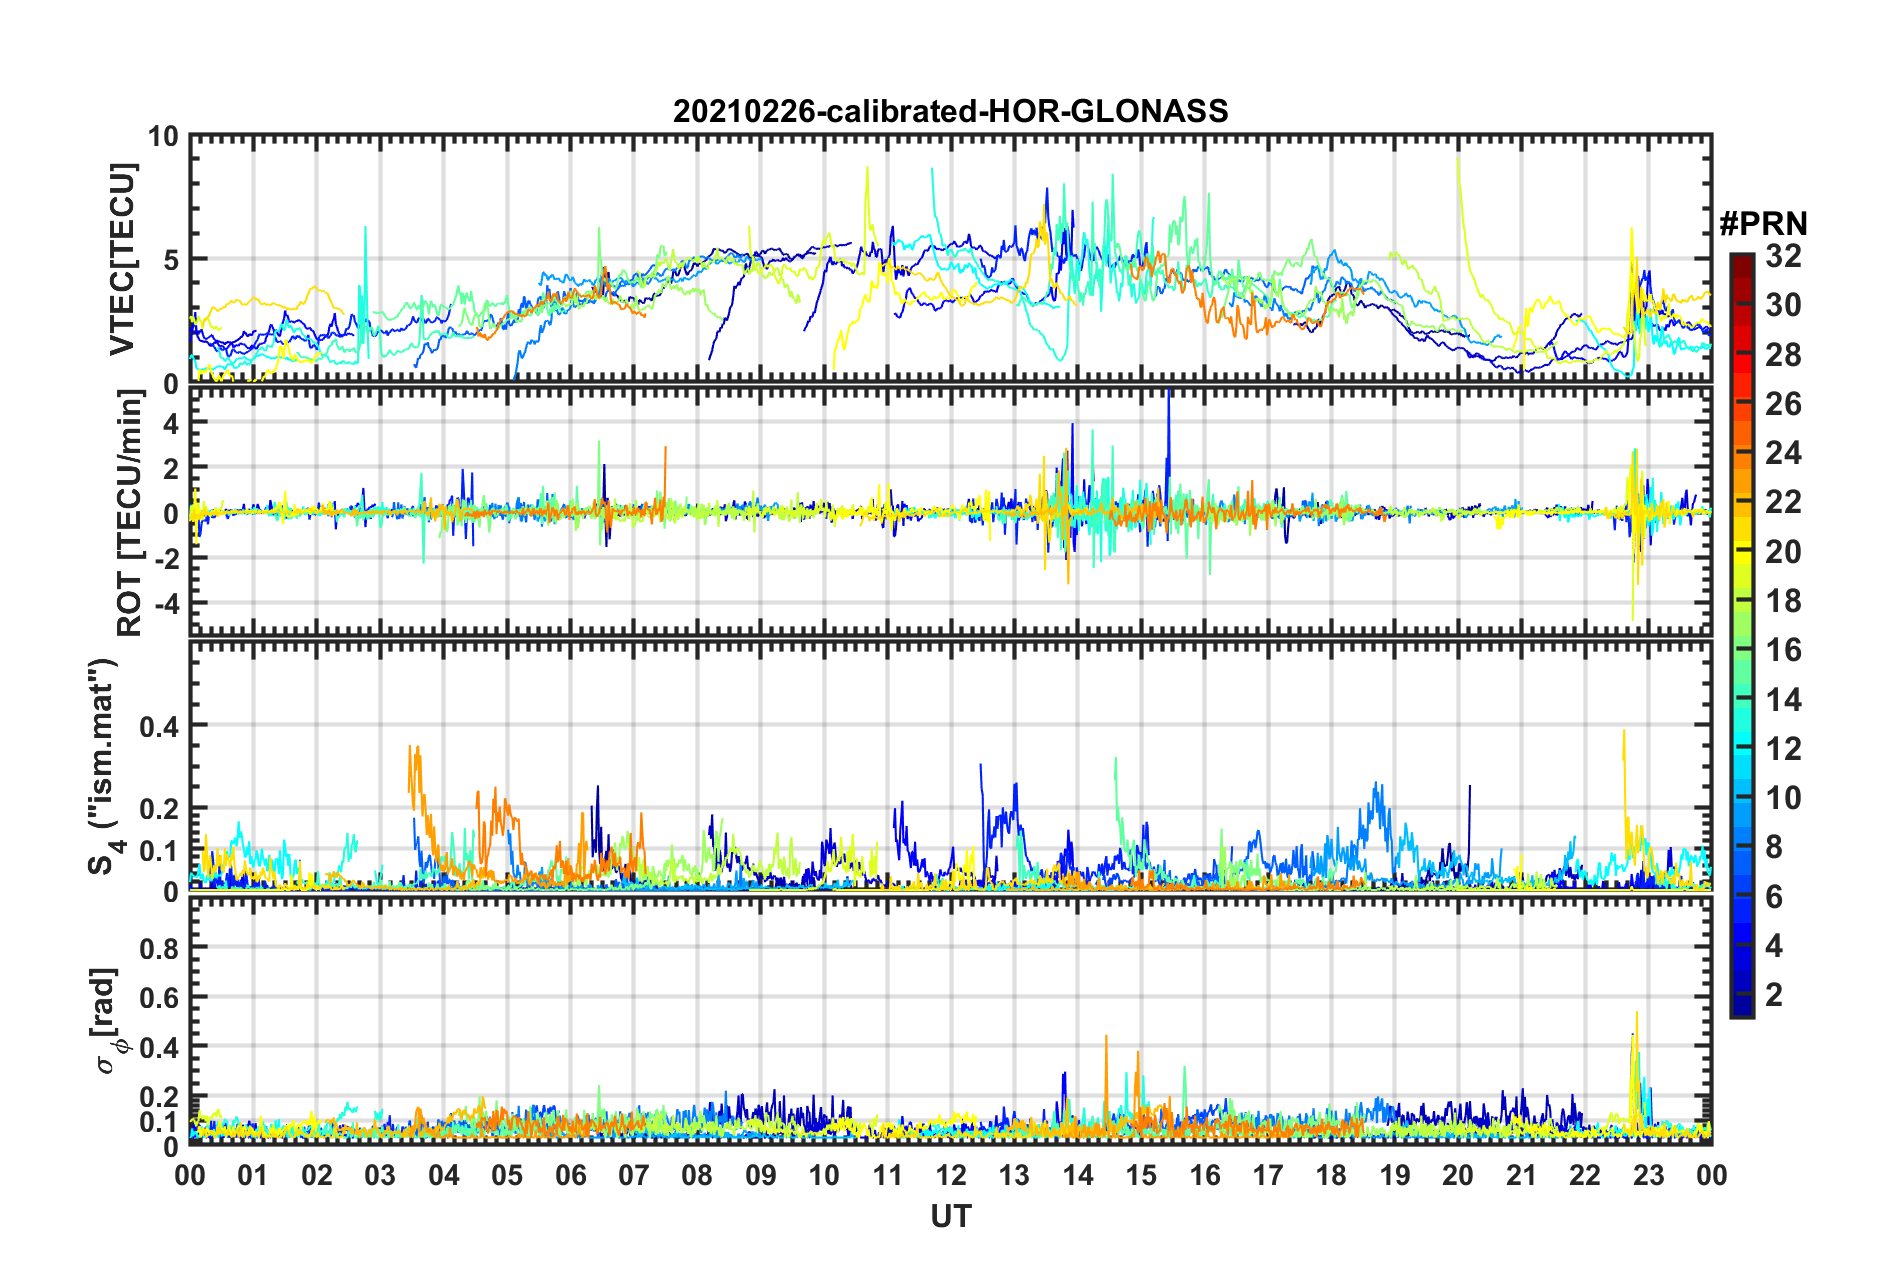The width and height of the screenshot is (1902, 1272).
Task: Click colorbar tick label 14
Action: (1783, 700)
